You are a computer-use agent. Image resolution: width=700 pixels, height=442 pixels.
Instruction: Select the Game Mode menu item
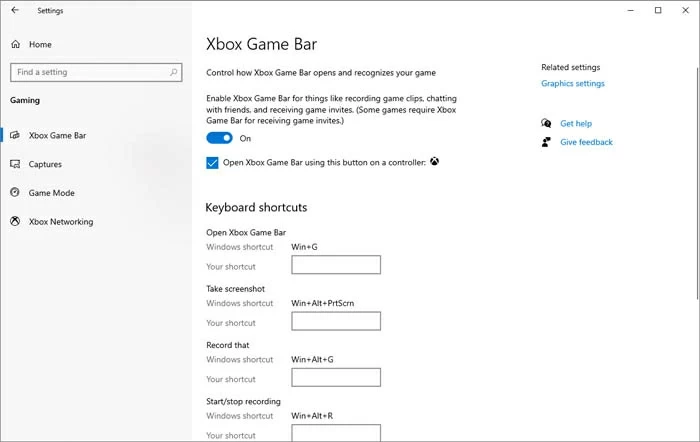coord(52,193)
